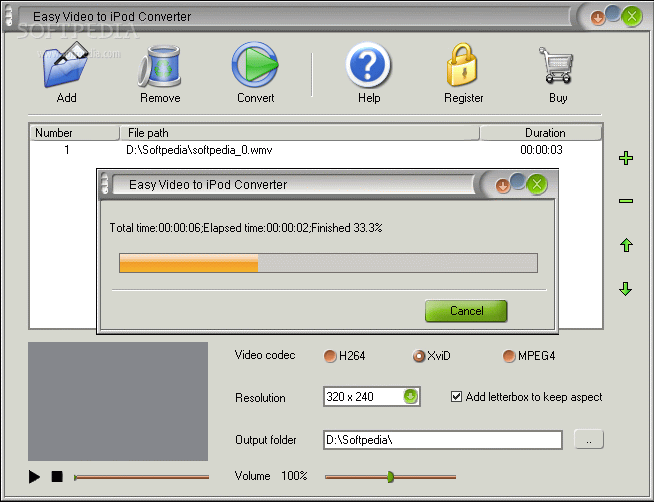Screen dimensions: 654x502
Task: Close the progress dialog with green X
Action: point(537,184)
